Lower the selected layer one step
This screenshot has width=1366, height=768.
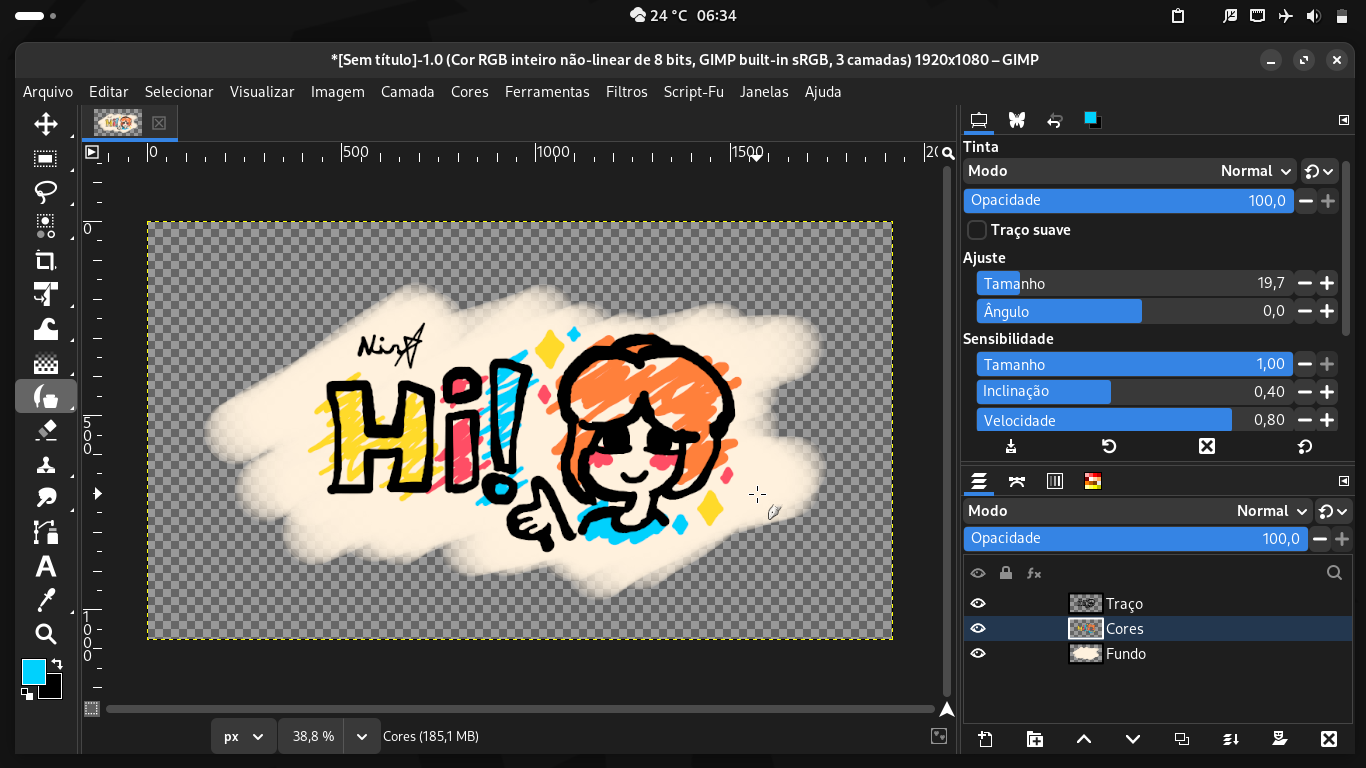[1133, 739]
